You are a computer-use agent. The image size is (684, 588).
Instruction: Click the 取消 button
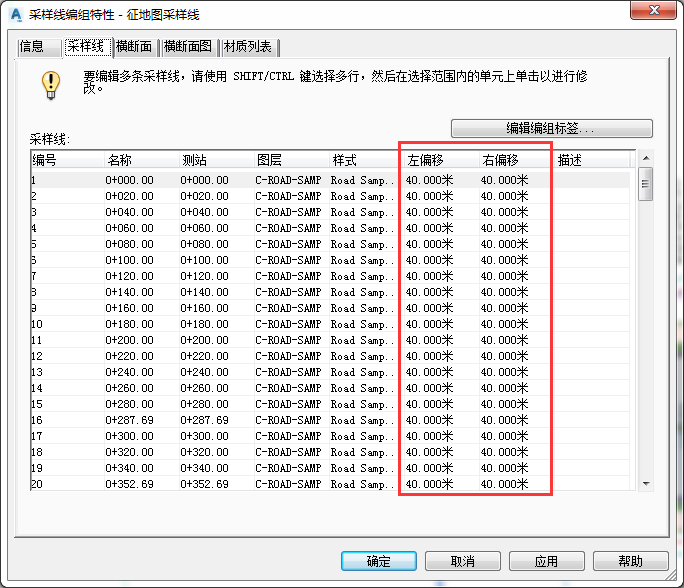point(463,561)
